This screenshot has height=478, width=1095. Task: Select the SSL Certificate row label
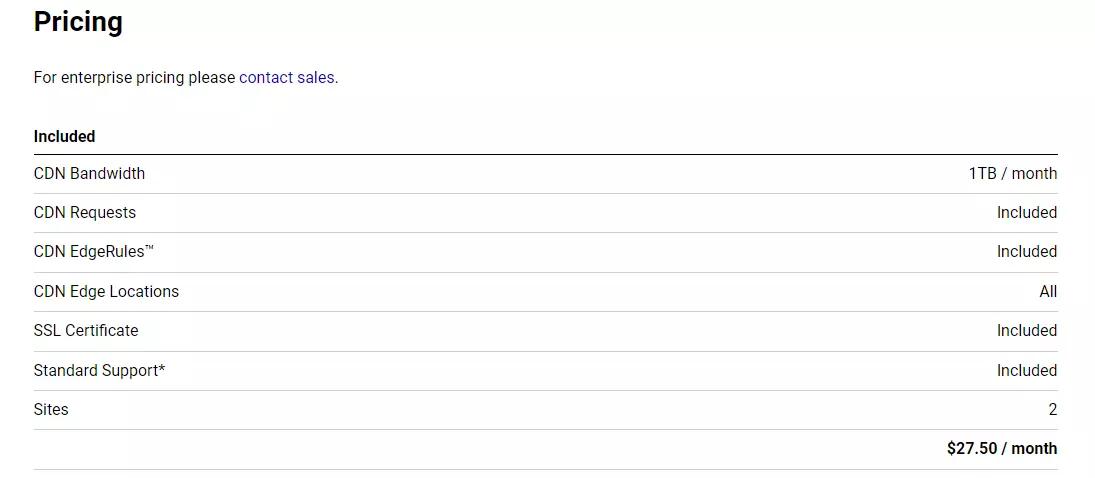pyautogui.click(x=86, y=331)
